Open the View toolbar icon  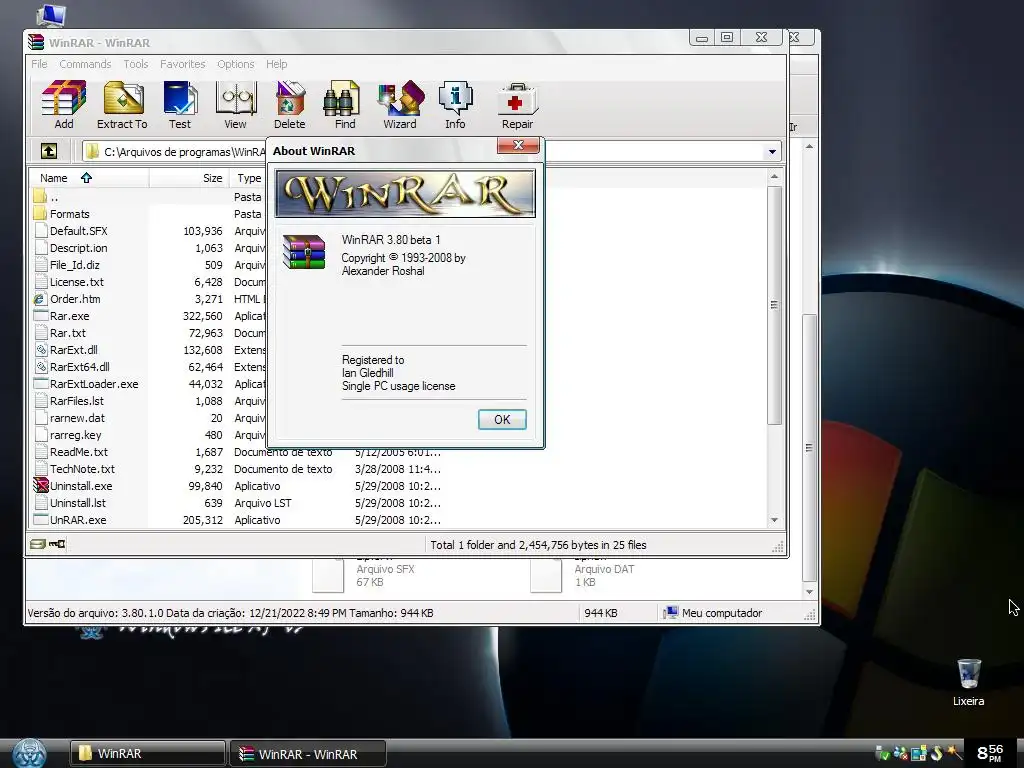click(x=236, y=104)
